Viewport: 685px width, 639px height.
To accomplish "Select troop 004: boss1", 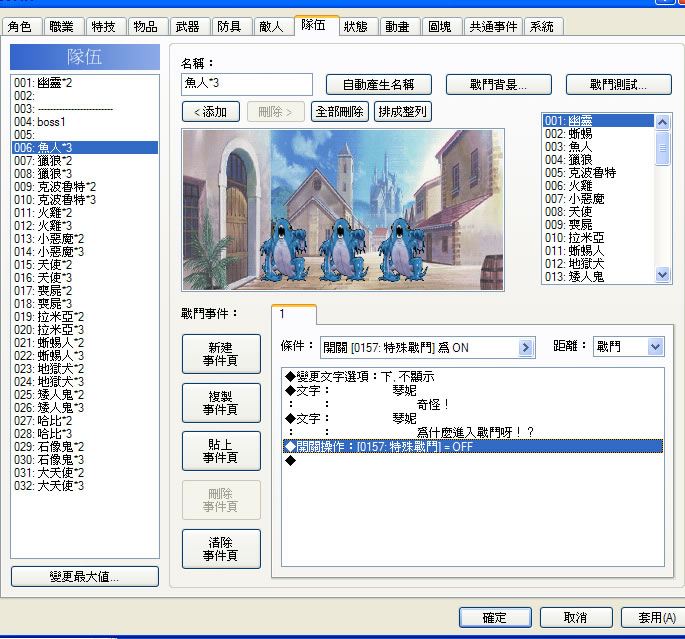I will tap(85, 121).
